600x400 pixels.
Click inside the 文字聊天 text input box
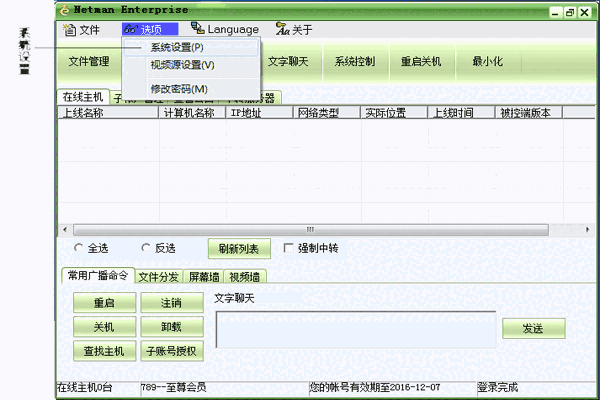[355, 329]
